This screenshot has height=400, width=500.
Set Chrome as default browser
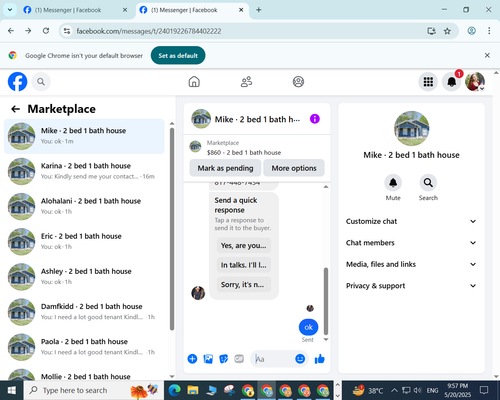178,55
